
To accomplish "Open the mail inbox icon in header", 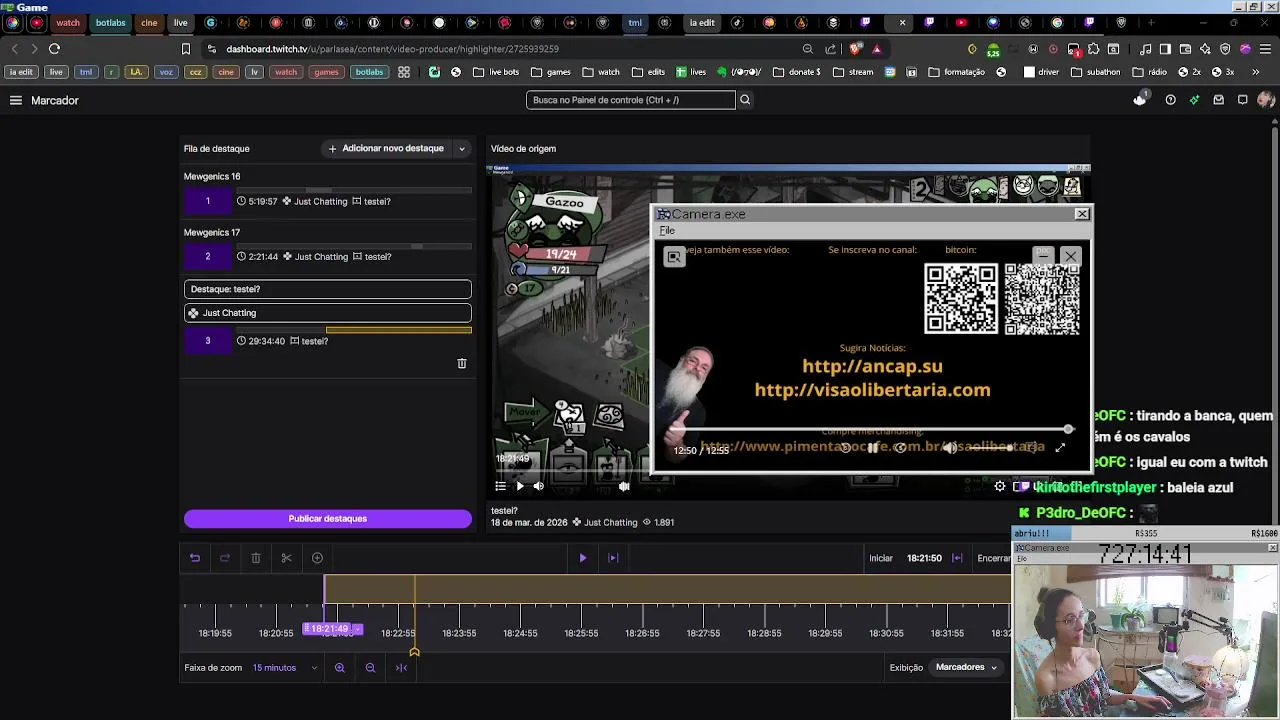I will 1218,100.
